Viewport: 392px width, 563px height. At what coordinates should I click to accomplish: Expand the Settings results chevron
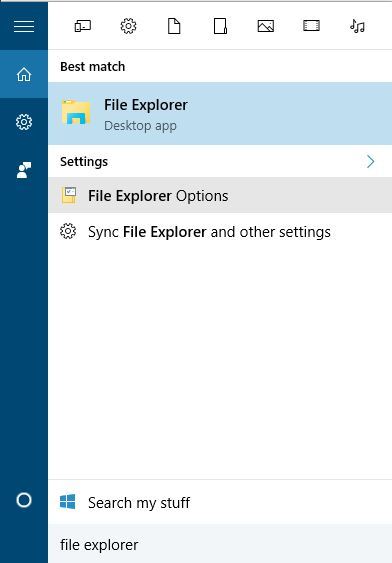click(x=370, y=162)
